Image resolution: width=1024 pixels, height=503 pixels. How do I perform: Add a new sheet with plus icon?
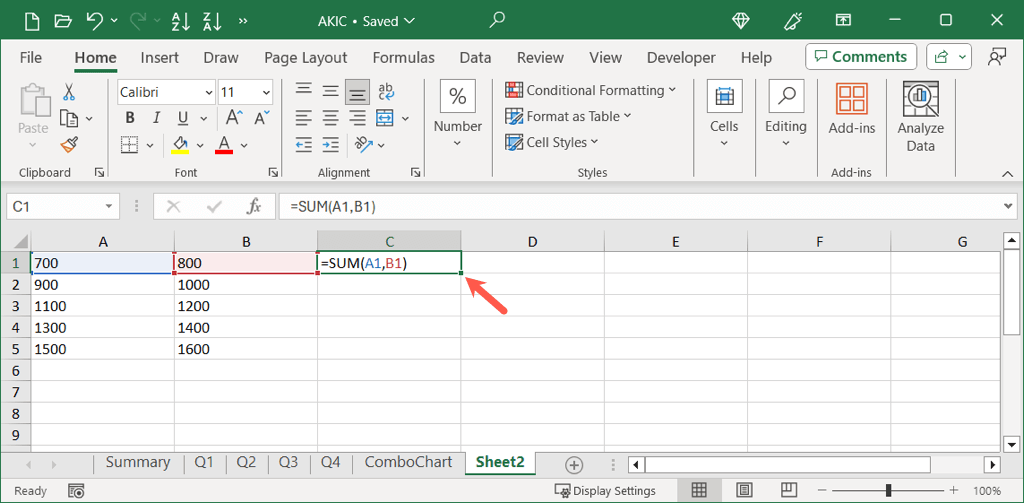[x=573, y=465]
